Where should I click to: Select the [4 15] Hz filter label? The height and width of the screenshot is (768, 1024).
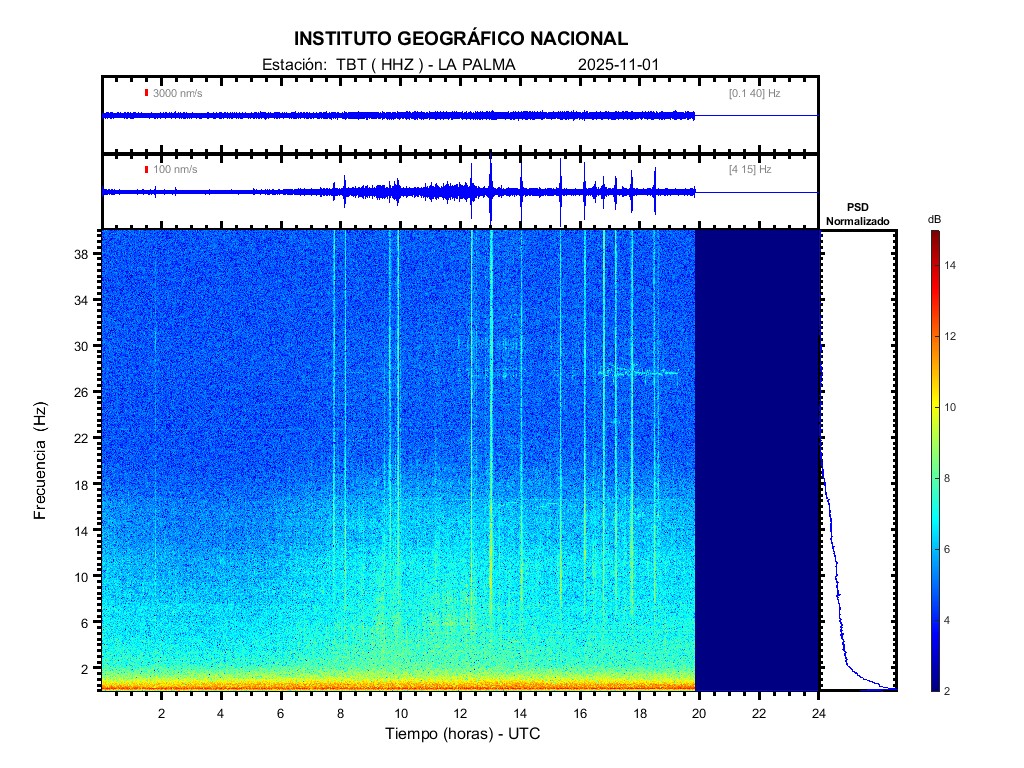(750, 170)
